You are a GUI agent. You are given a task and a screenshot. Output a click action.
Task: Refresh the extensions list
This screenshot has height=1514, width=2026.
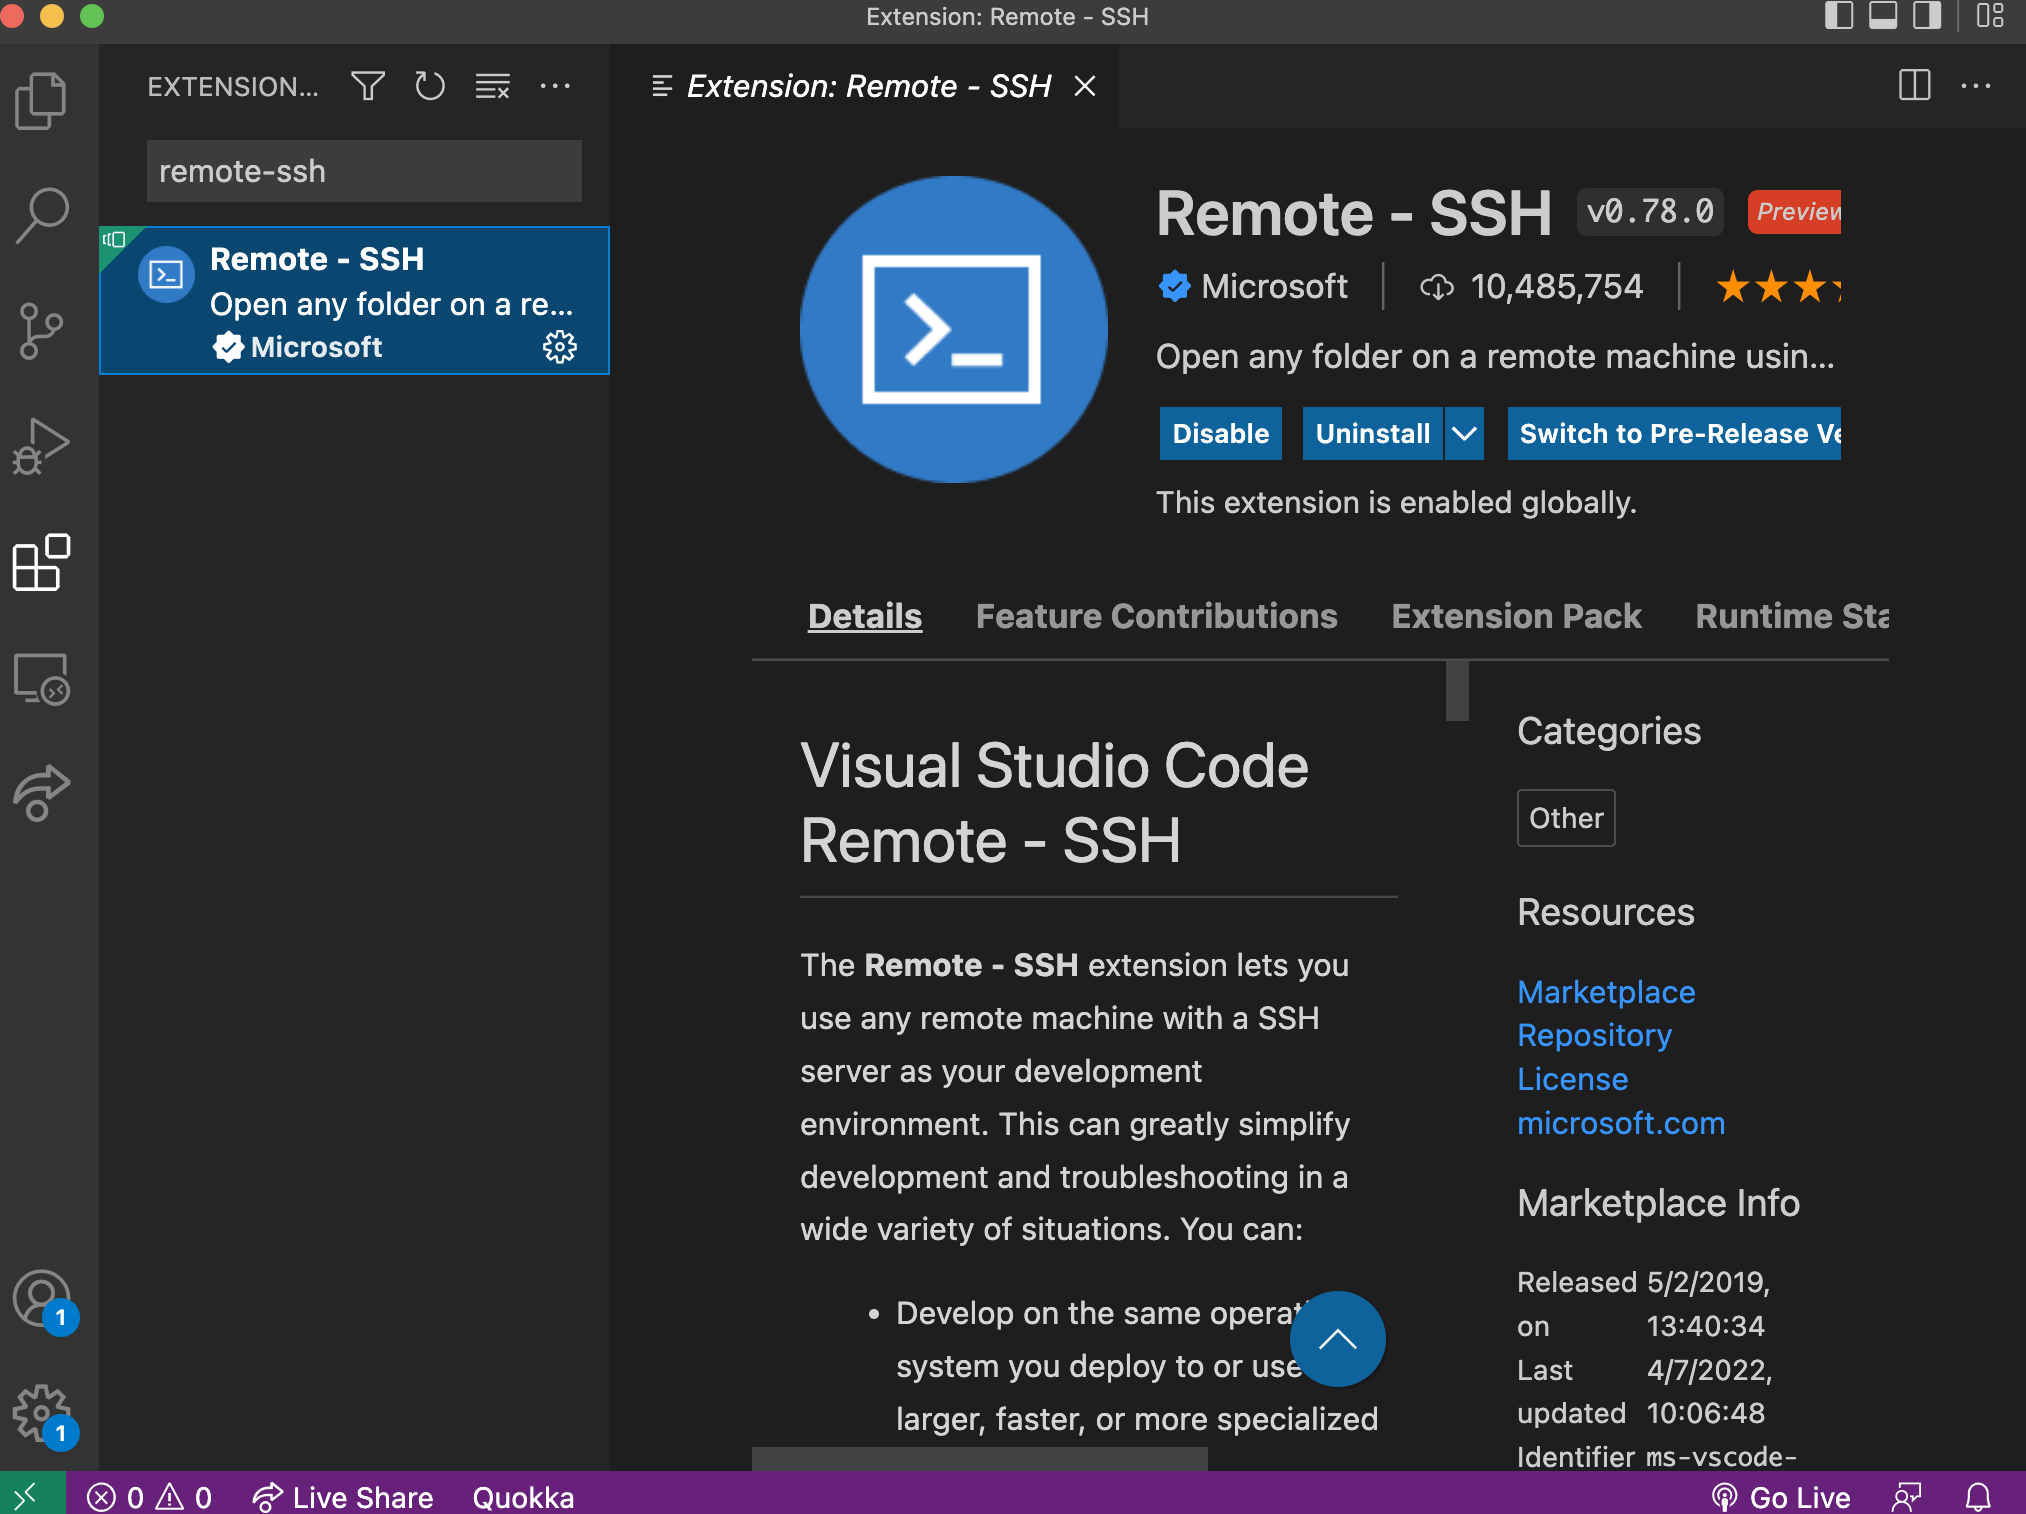(430, 87)
